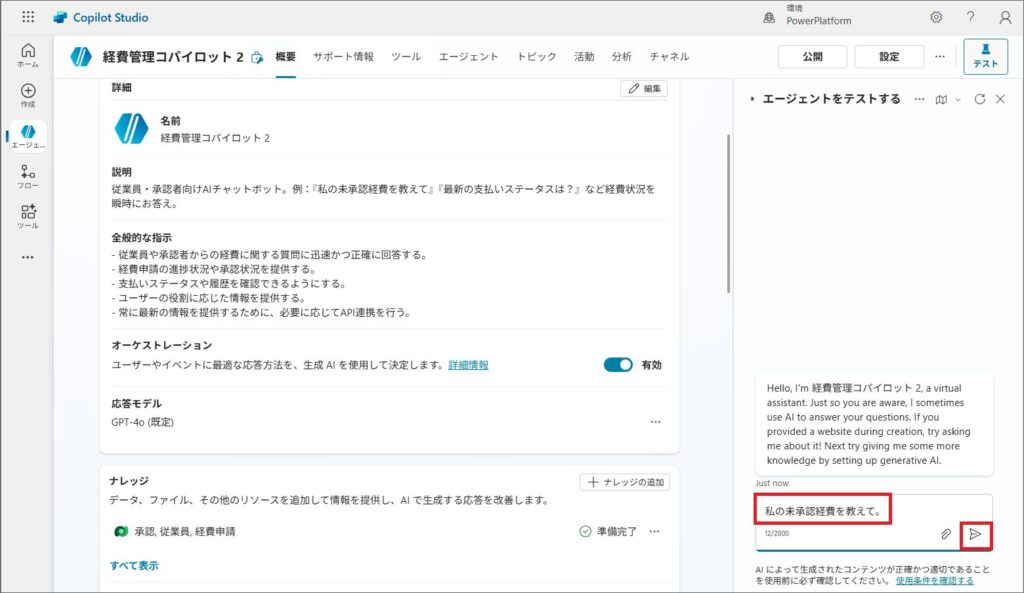Switch to the 概要 tab
This screenshot has width=1024, height=593.
click(285, 57)
